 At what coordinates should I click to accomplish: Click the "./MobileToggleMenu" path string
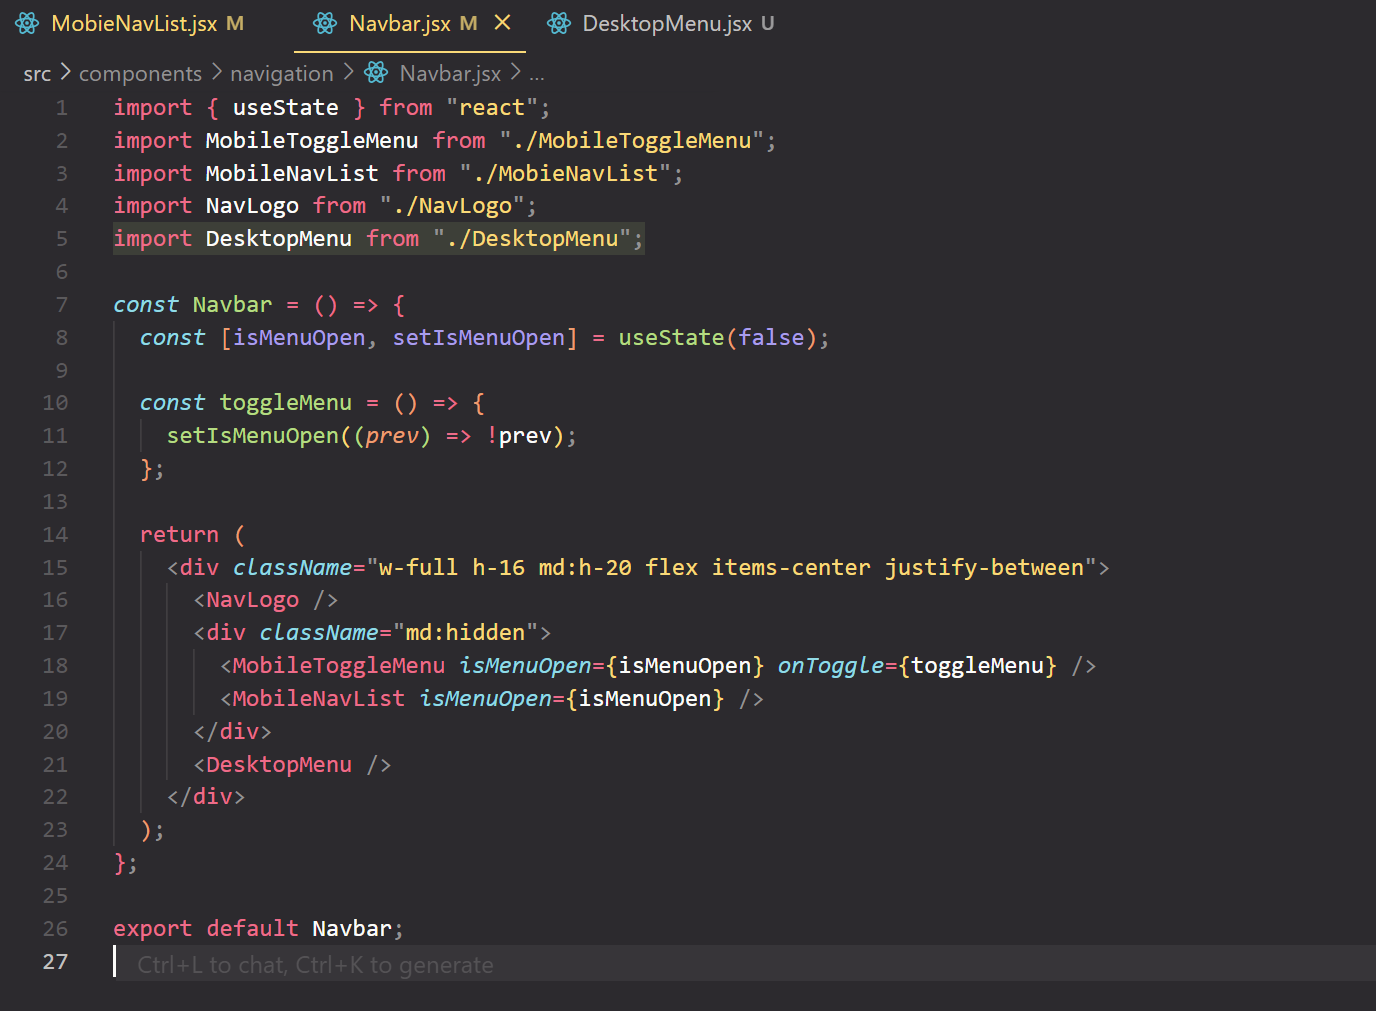click(x=631, y=141)
